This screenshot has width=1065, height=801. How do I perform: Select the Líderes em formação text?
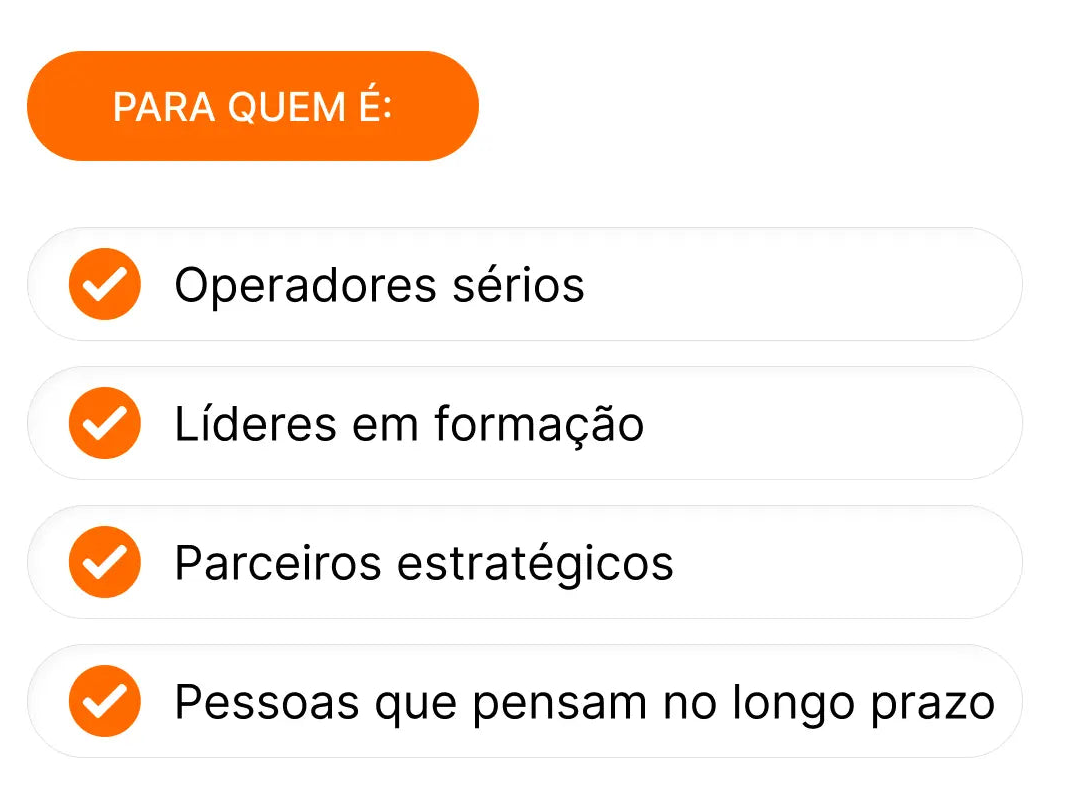tap(409, 424)
